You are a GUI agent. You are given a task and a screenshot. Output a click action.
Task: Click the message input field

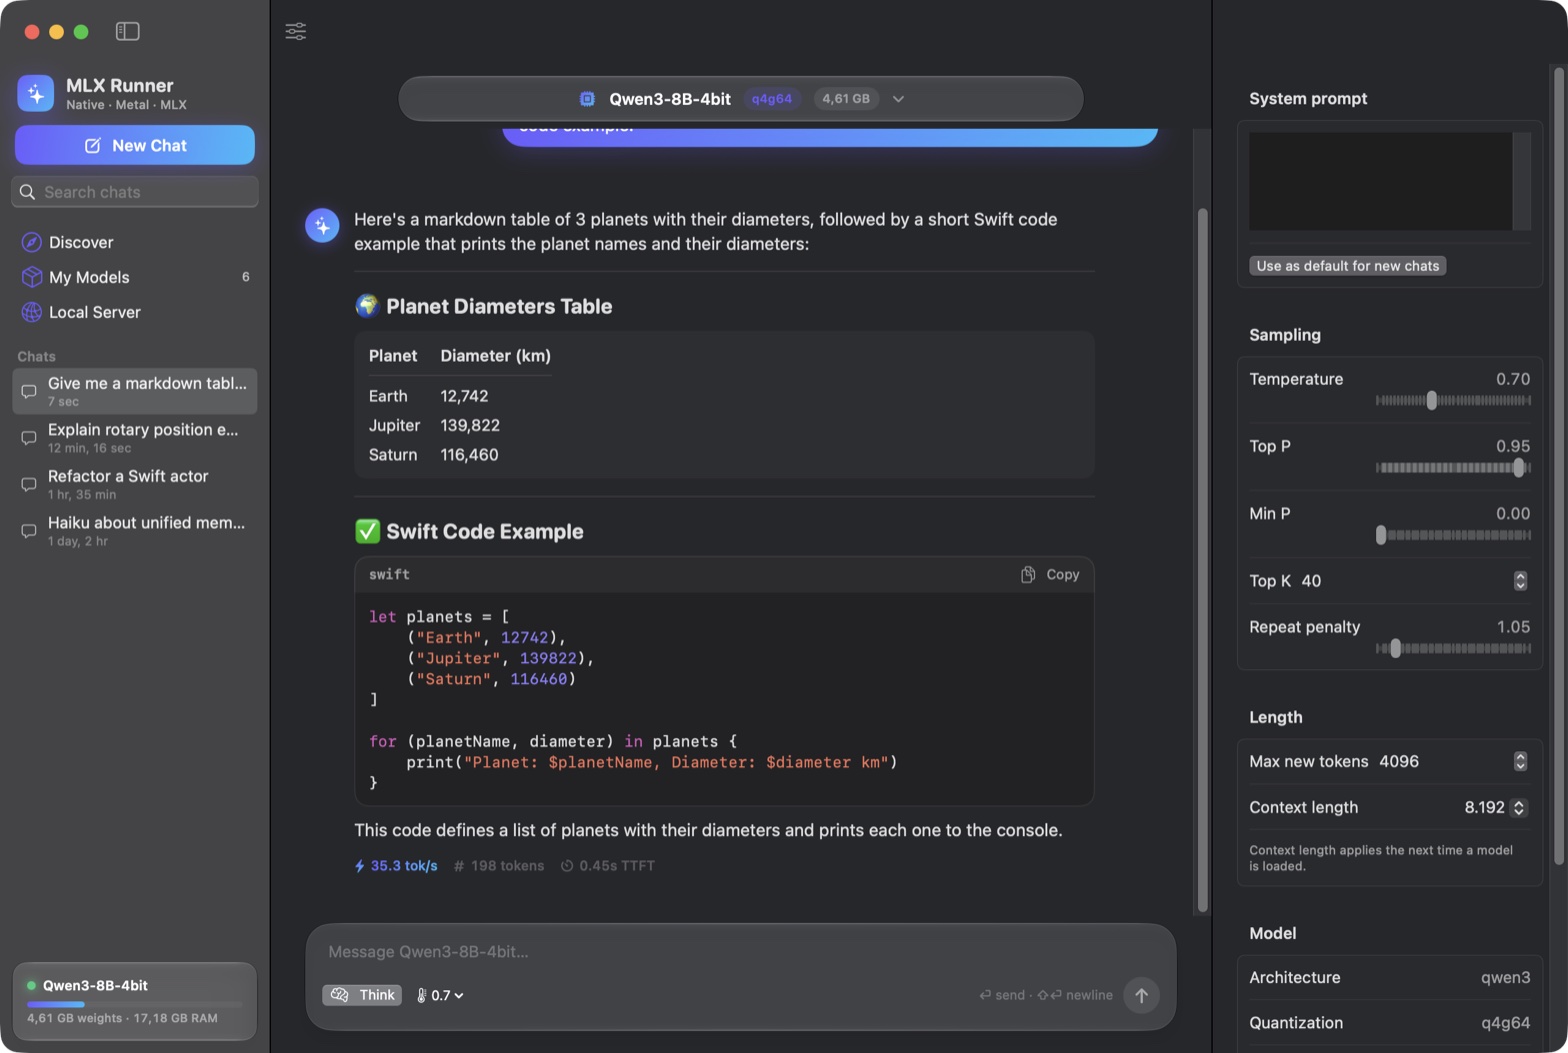(x=740, y=952)
